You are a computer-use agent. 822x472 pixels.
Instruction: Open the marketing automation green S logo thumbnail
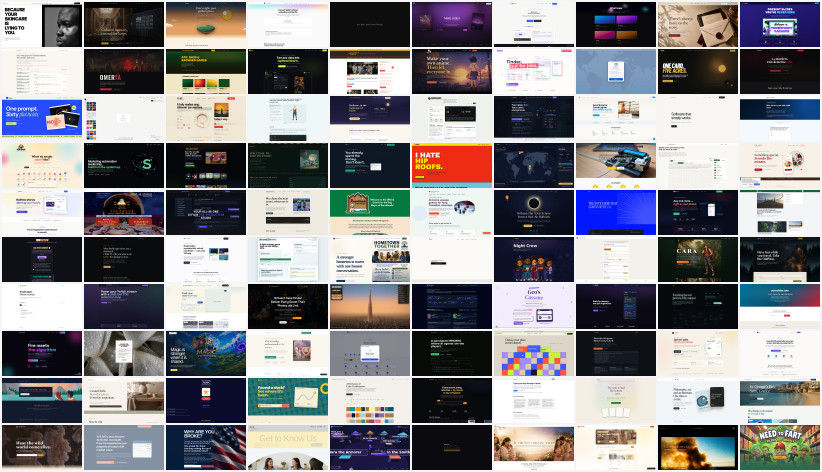coord(124,165)
